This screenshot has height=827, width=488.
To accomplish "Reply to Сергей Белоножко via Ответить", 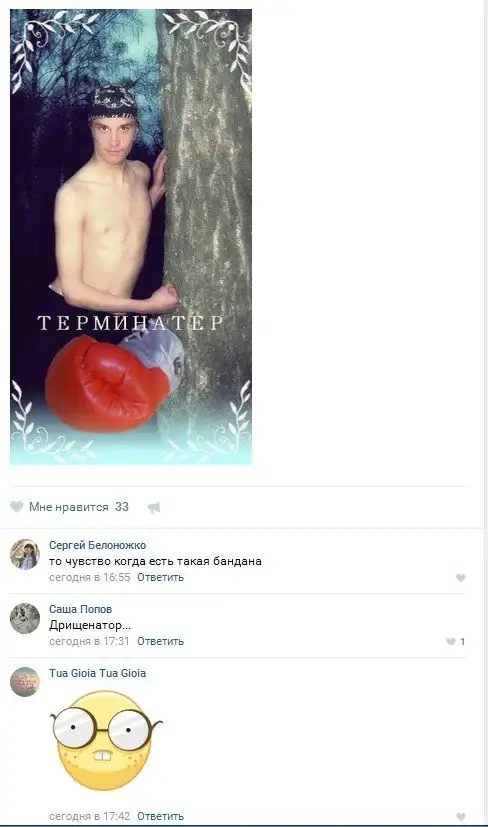I will point(160,578).
